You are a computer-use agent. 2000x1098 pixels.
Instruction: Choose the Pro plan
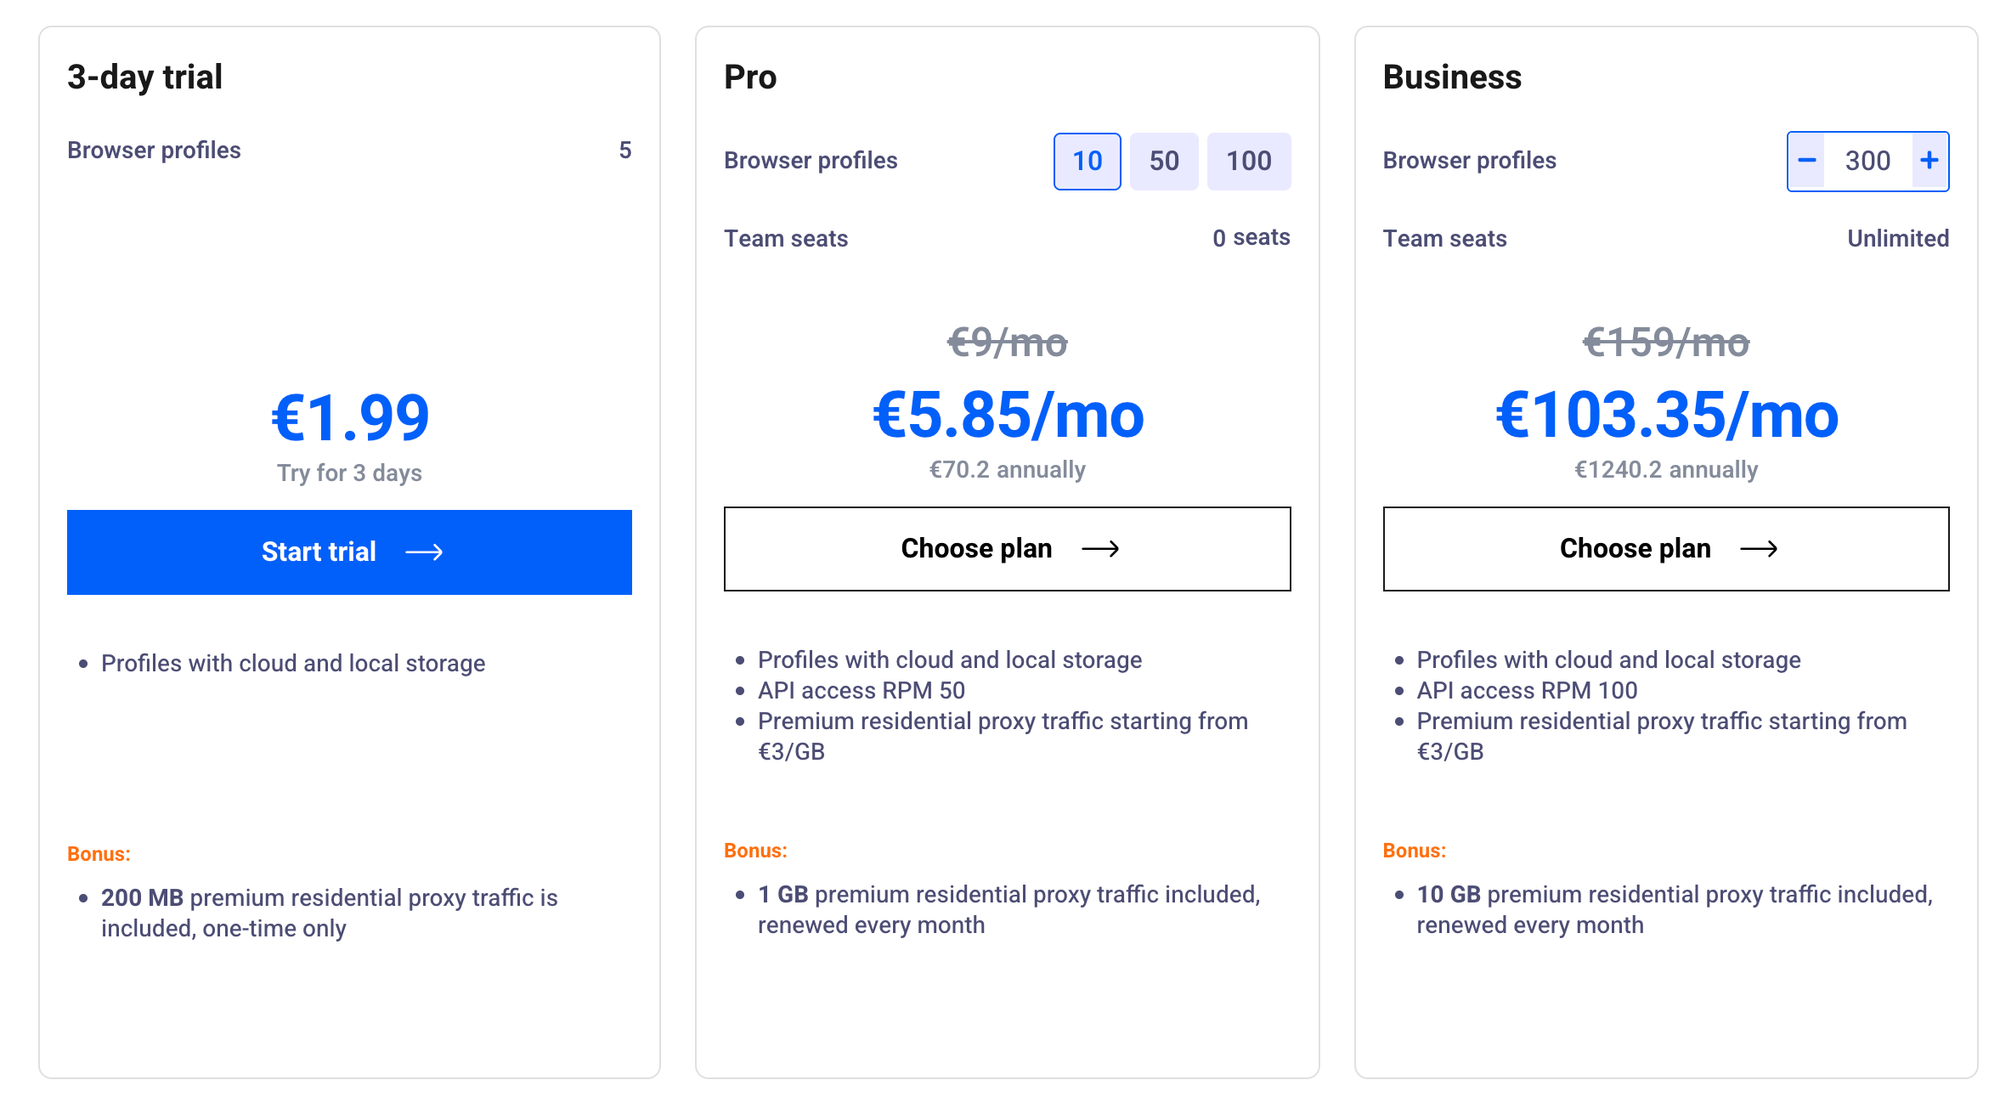1006,549
